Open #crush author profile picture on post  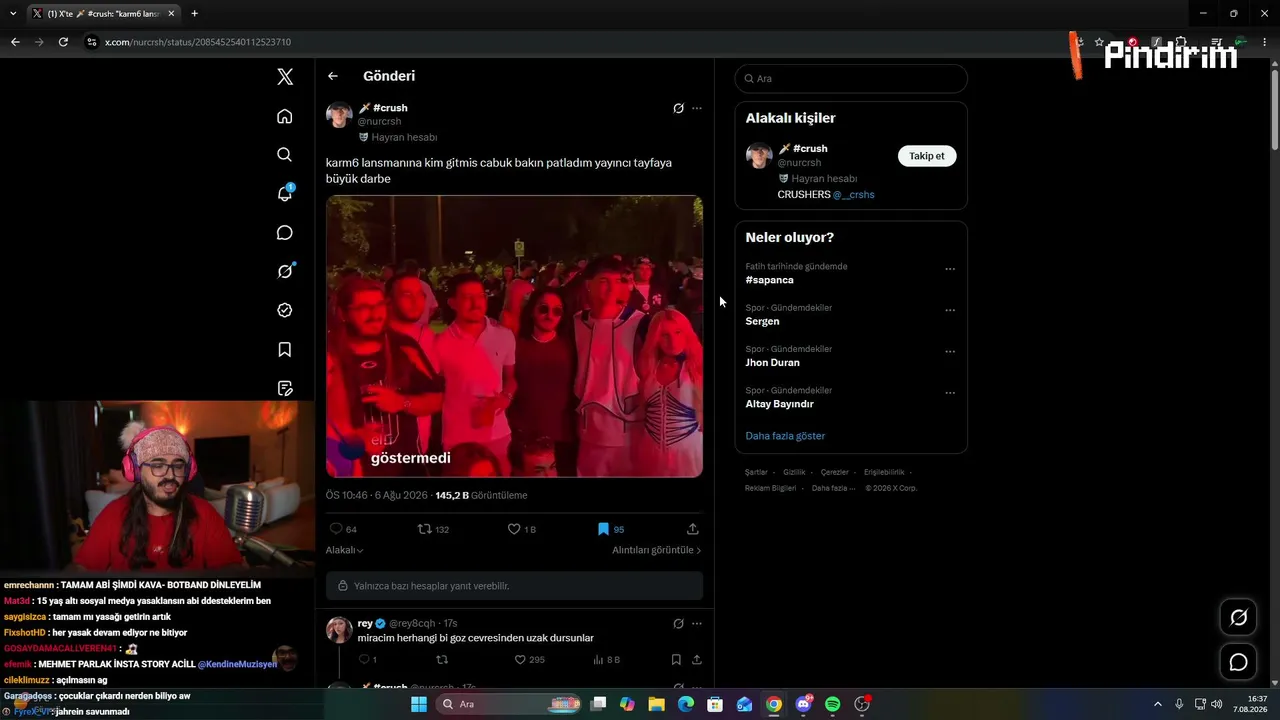[339, 115]
